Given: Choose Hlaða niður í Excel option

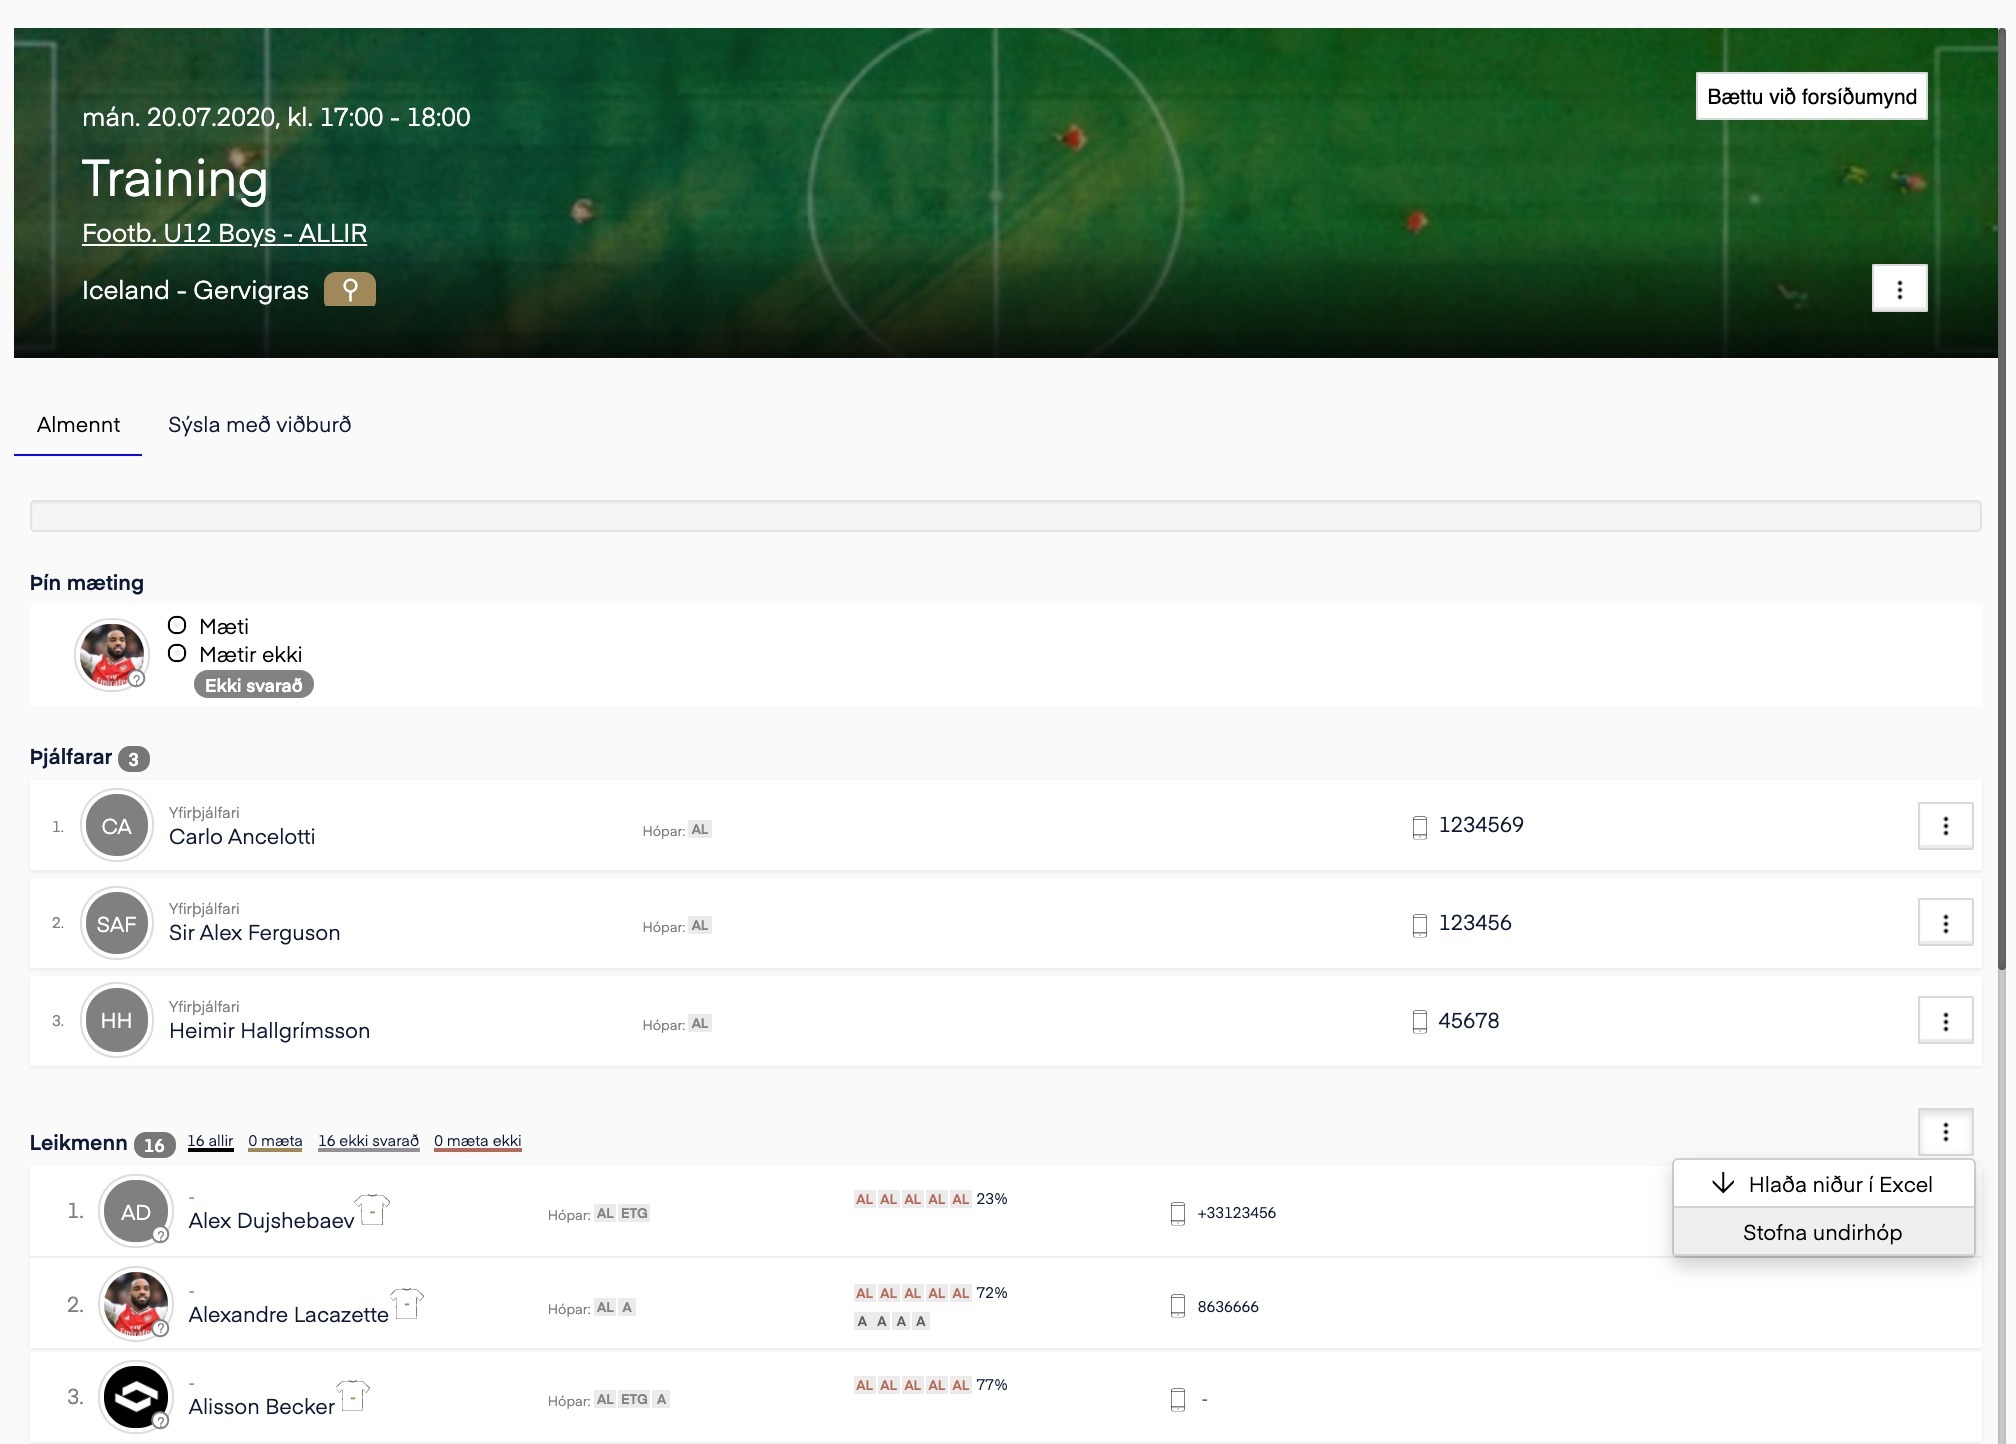Looking at the screenshot, I should [x=1822, y=1185].
